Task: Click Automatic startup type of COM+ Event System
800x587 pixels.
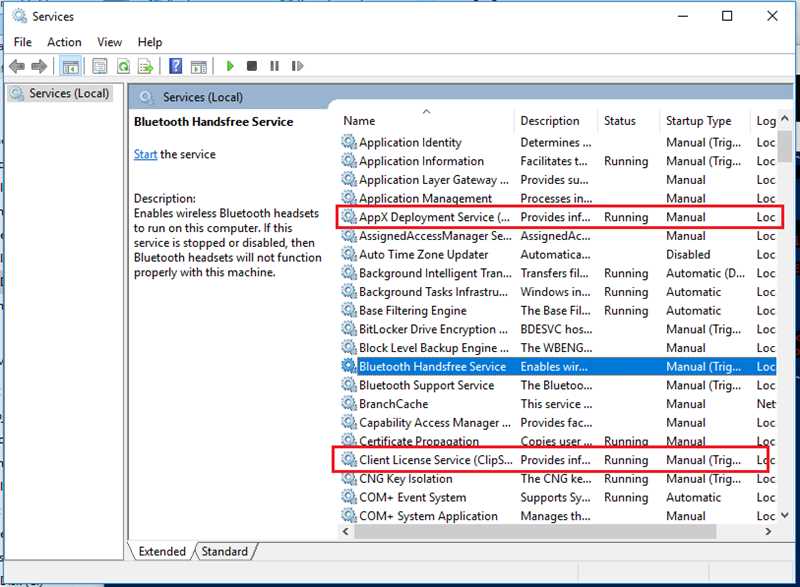Action: 693,497
